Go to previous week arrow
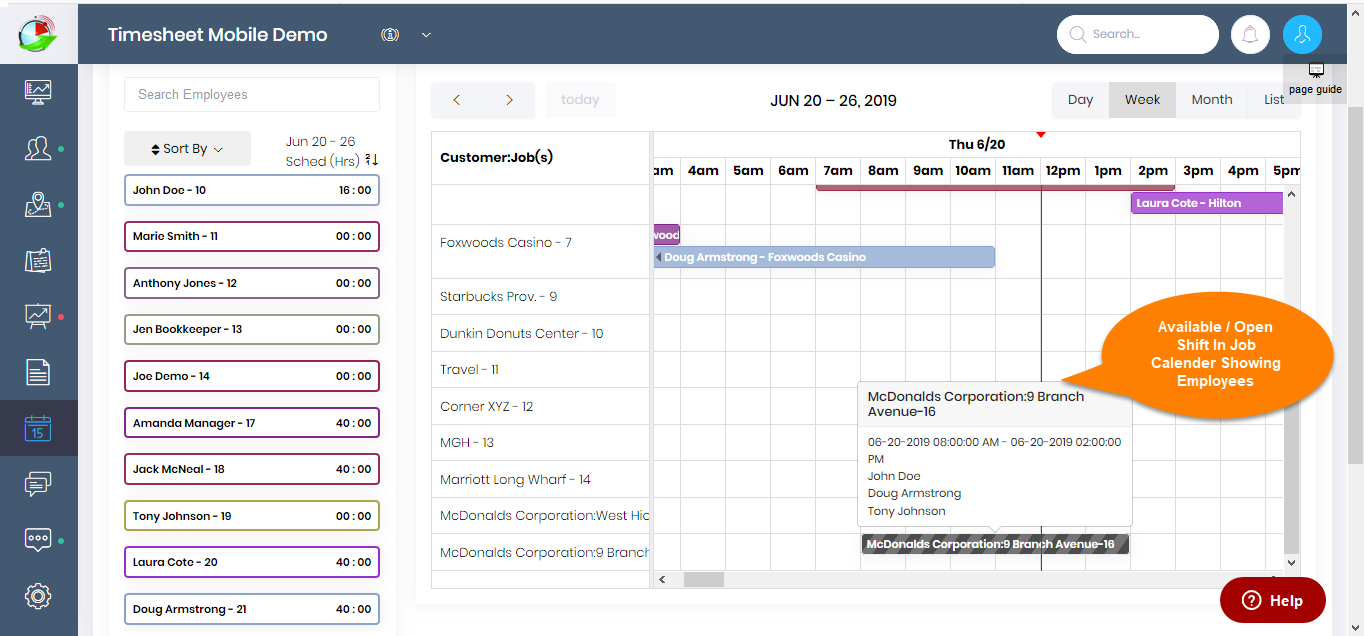 [x=457, y=100]
